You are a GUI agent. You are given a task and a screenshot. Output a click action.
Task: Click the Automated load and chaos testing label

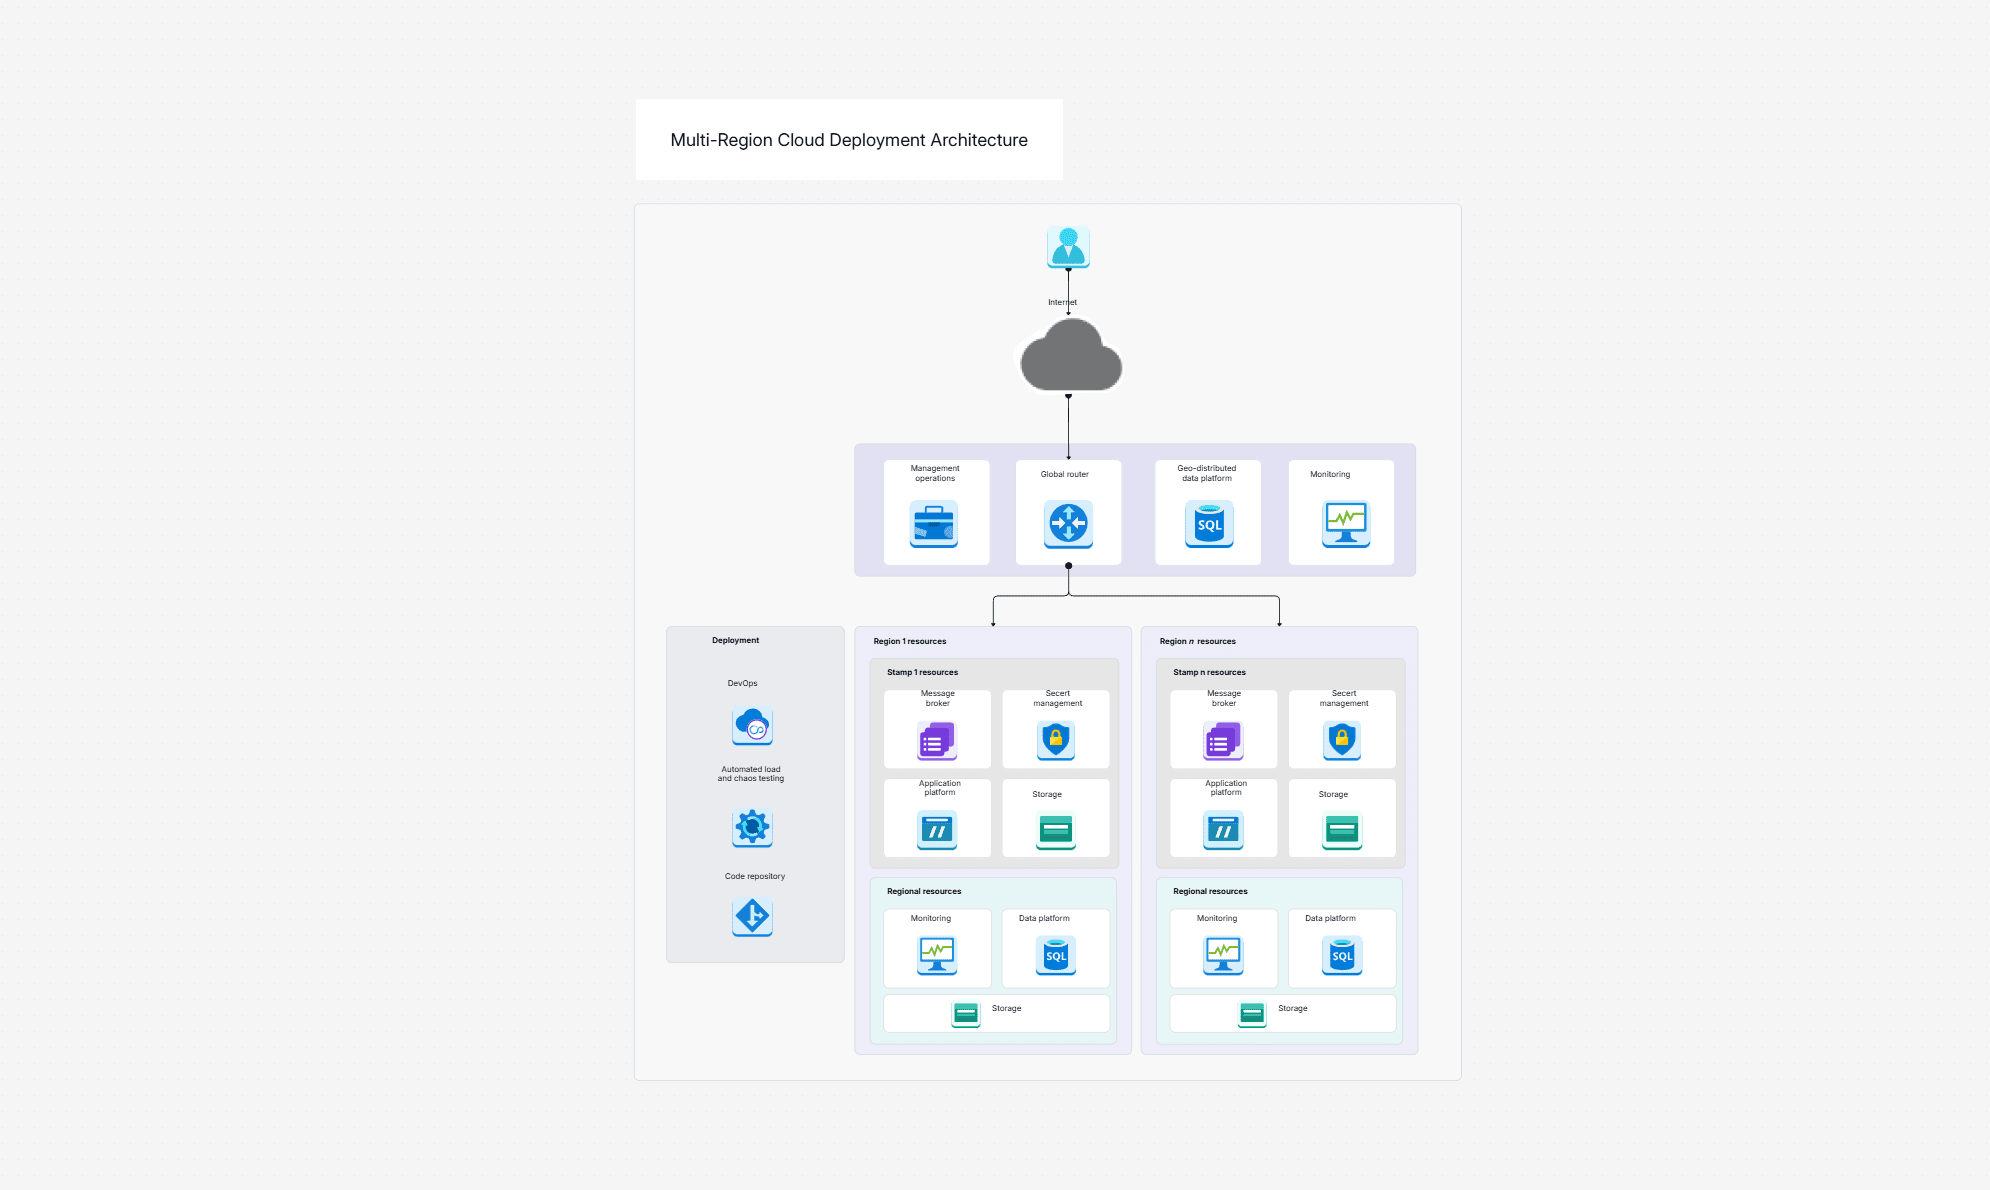click(x=751, y=774)
